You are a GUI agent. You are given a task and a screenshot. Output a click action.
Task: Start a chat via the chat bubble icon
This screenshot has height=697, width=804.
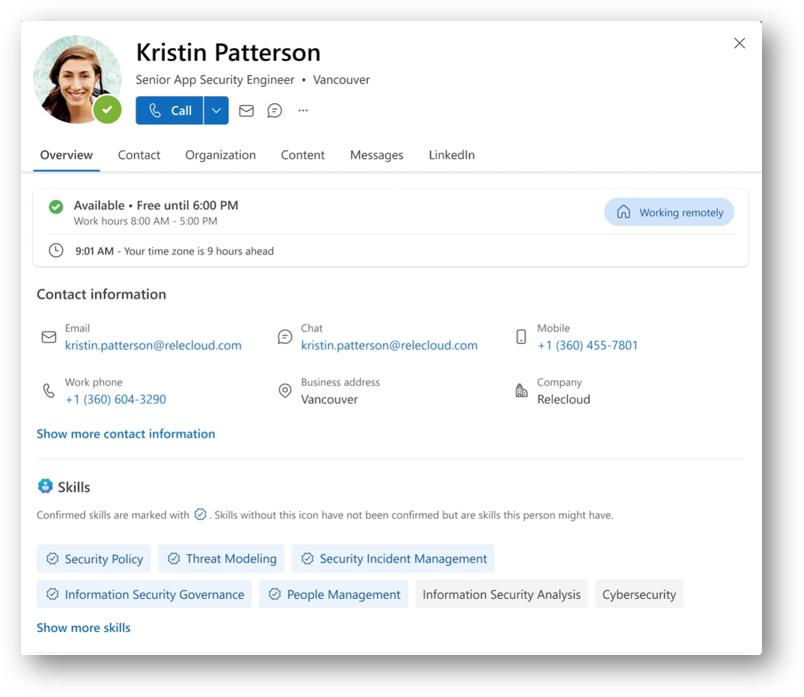point(274,110)
